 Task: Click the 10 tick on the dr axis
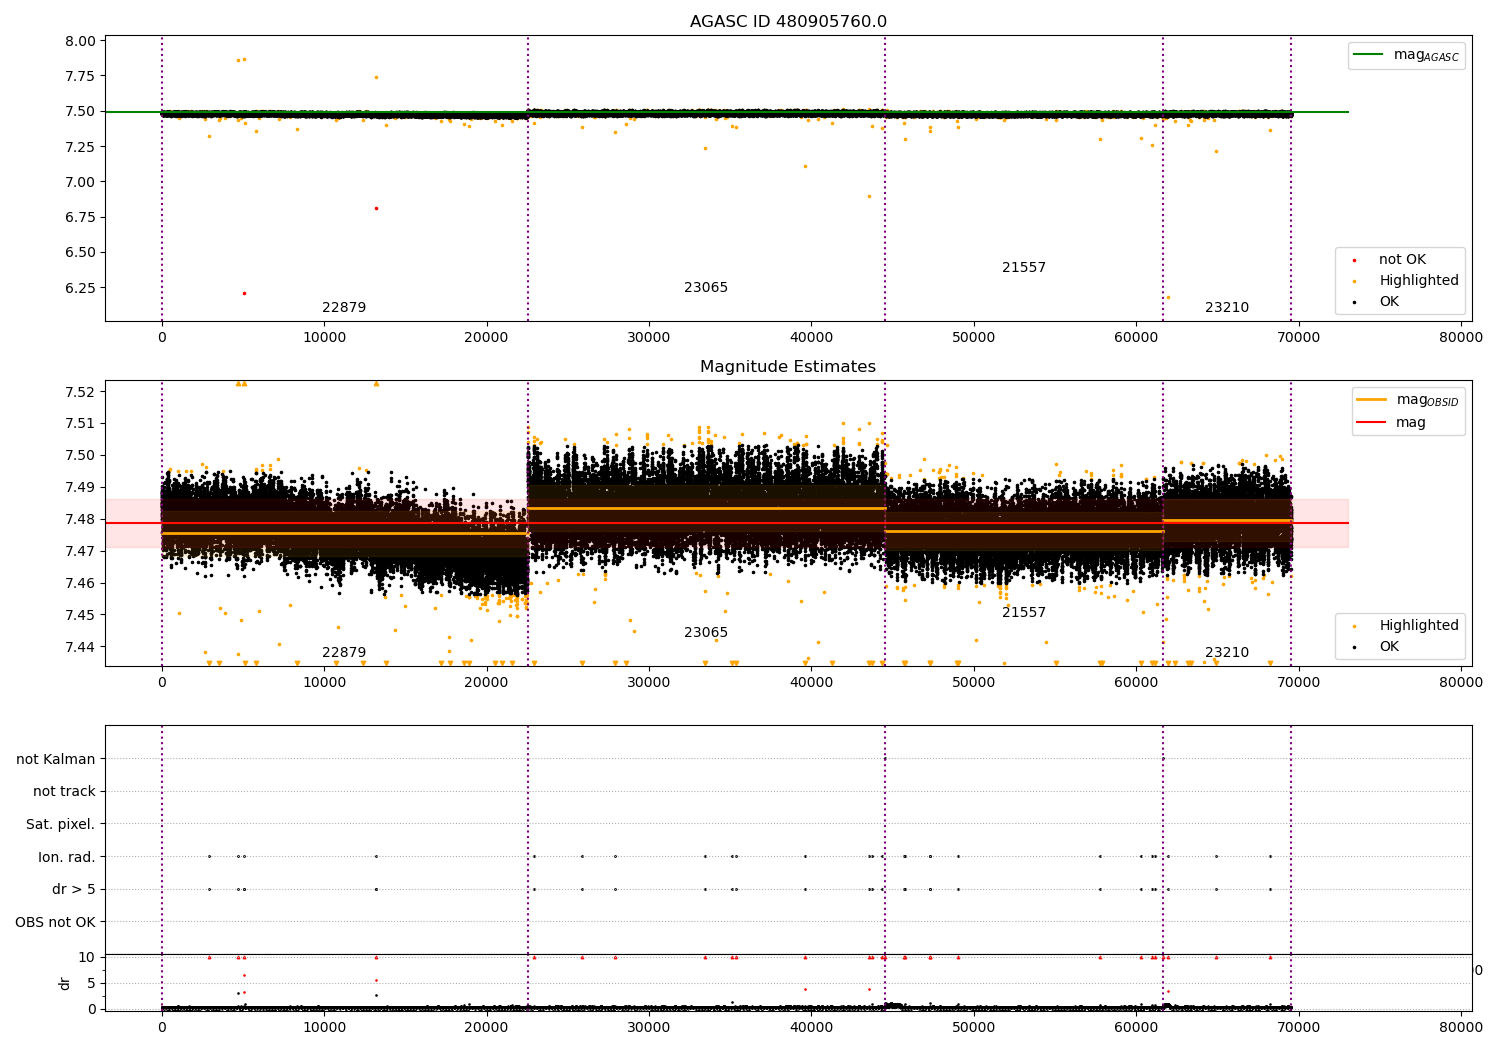click(x=87, y=958)
